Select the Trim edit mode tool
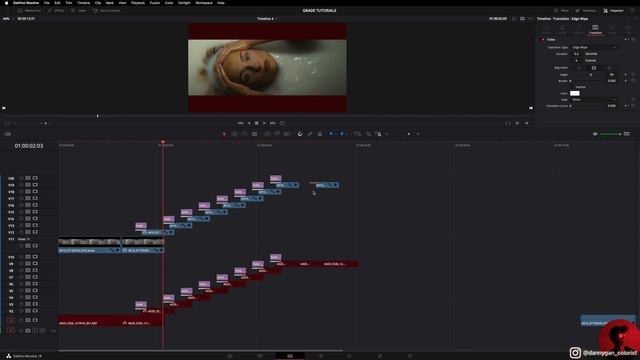This screenshot has height=360, width=640. tap(234, 134)
